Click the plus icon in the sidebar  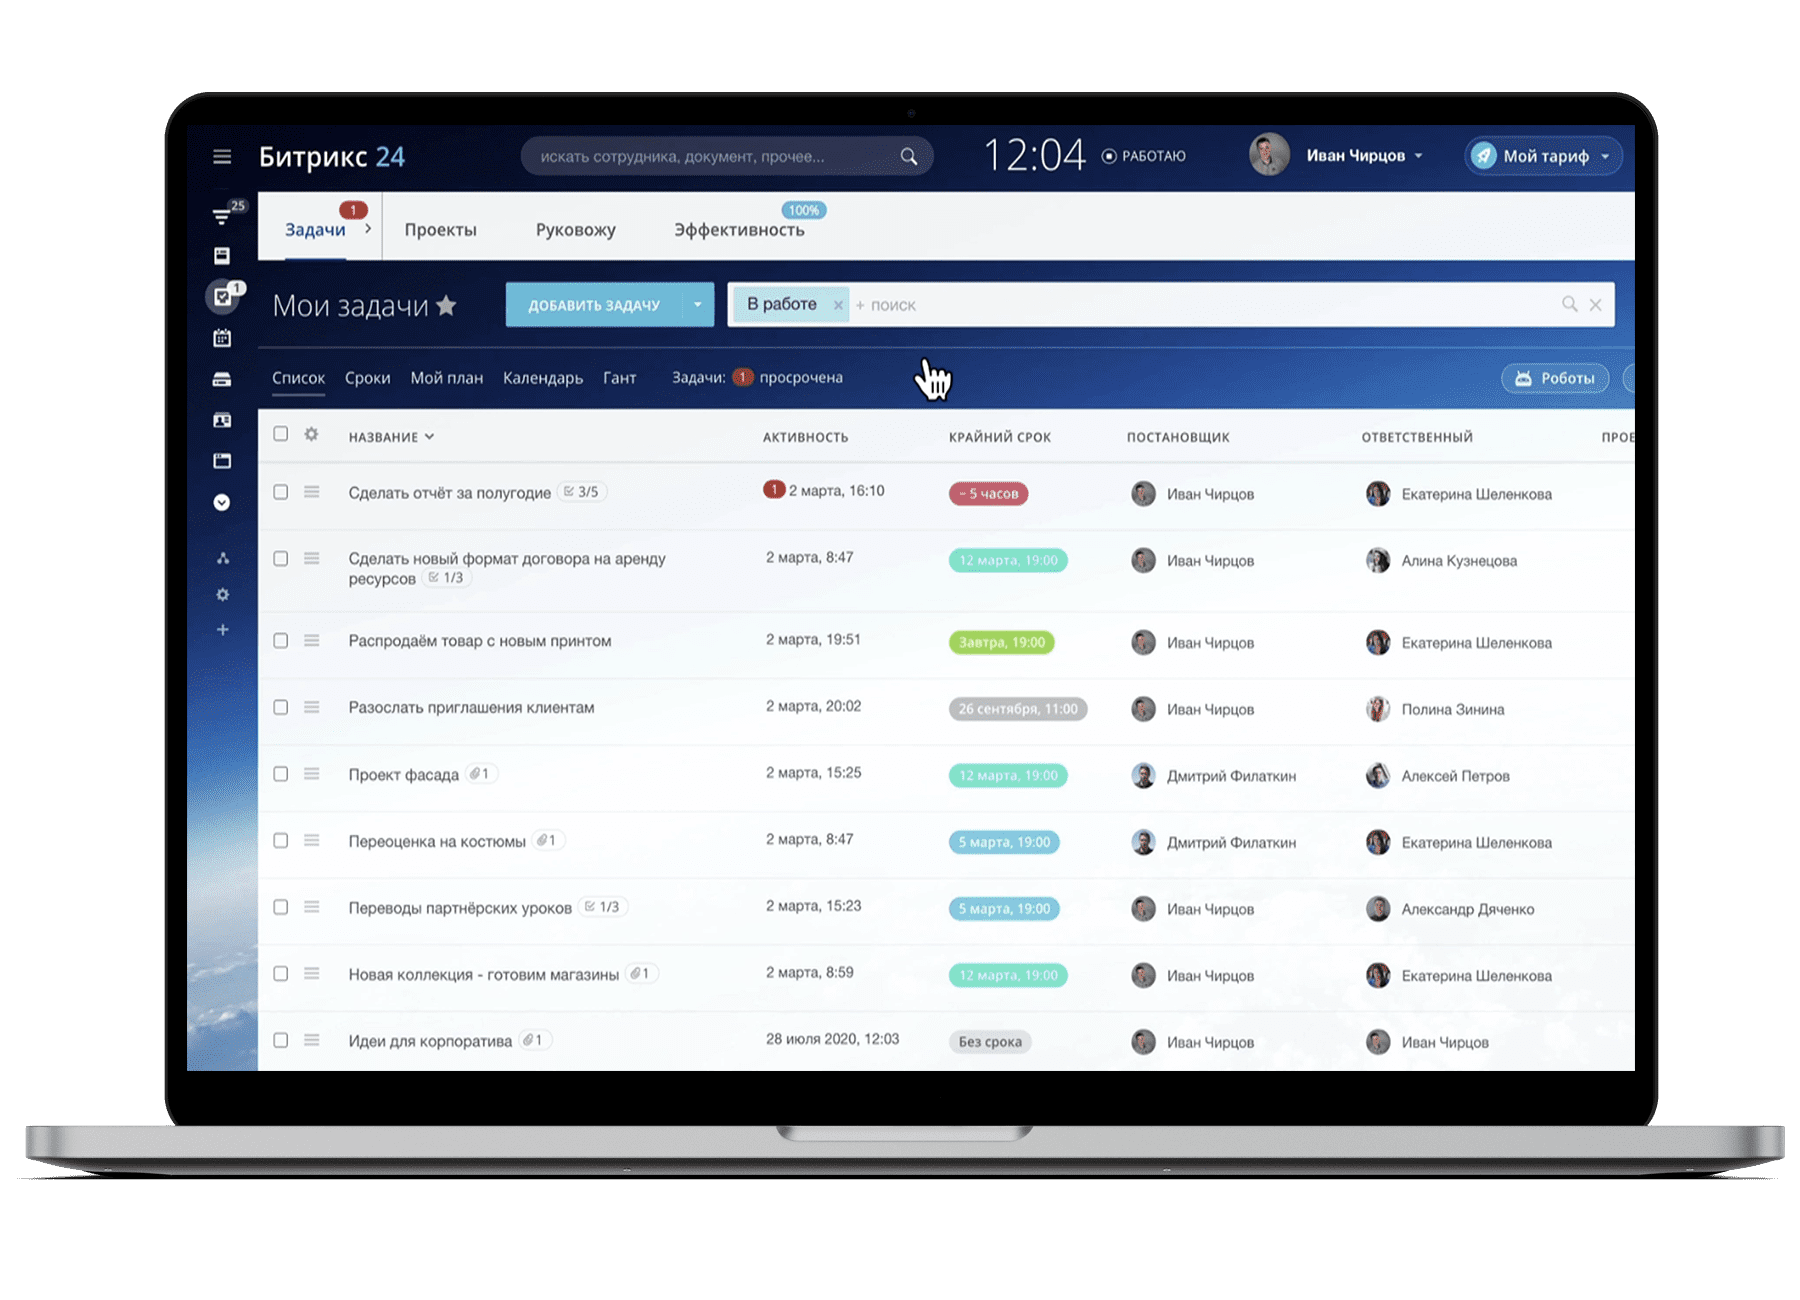pyautogui.click(x=223, y=629)
